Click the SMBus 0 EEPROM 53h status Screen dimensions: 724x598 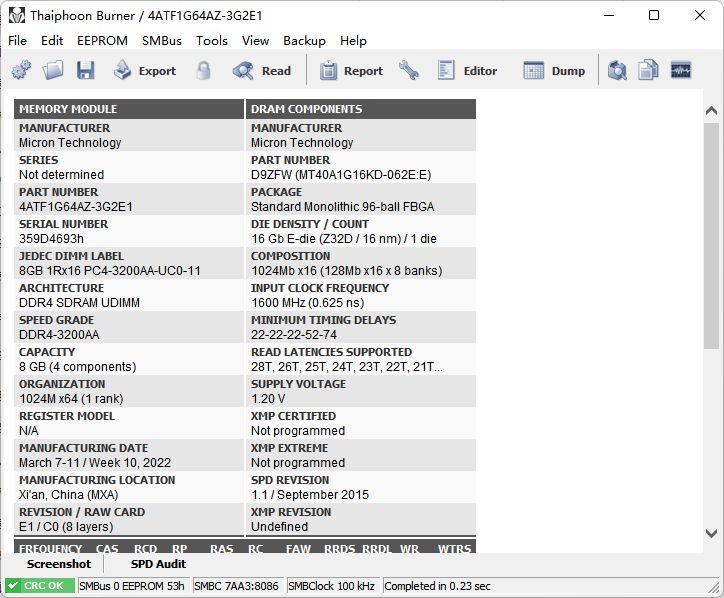[x=133, y=586]
